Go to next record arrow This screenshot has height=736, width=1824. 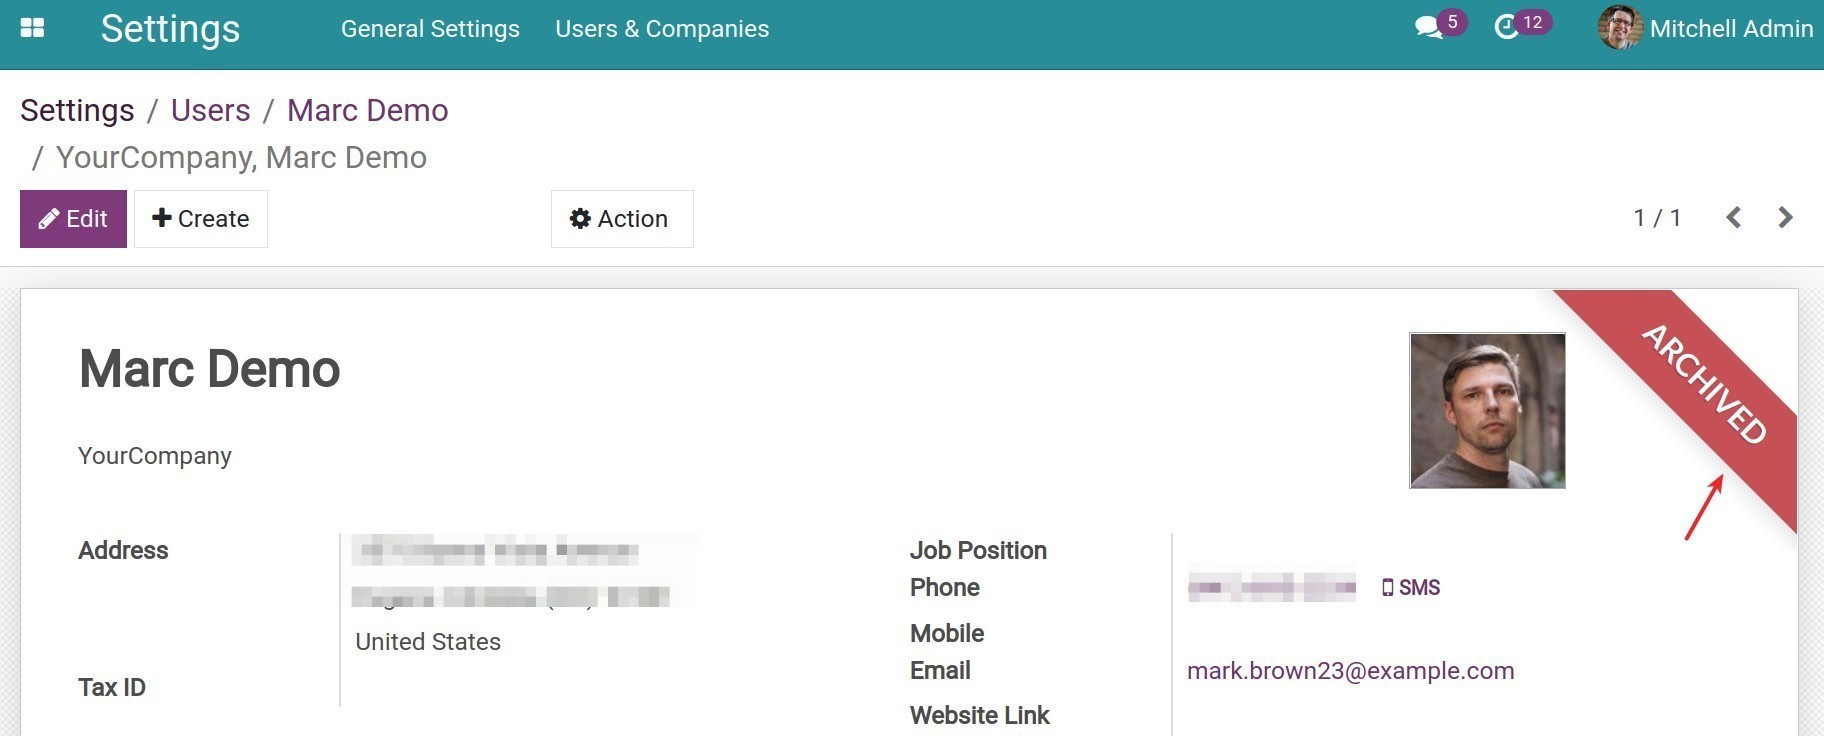pos(1785,217)
